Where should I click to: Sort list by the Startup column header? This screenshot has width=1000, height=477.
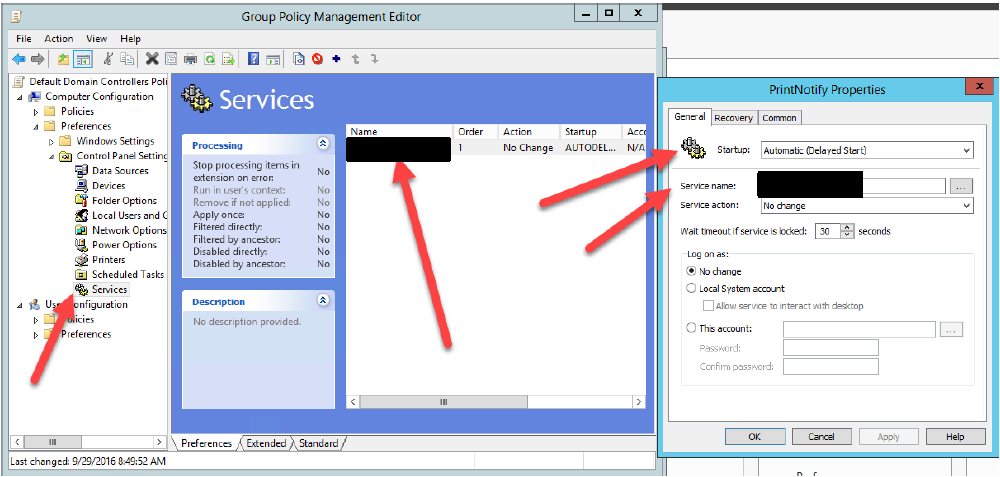pyautogui.click(x=591, y=131)
